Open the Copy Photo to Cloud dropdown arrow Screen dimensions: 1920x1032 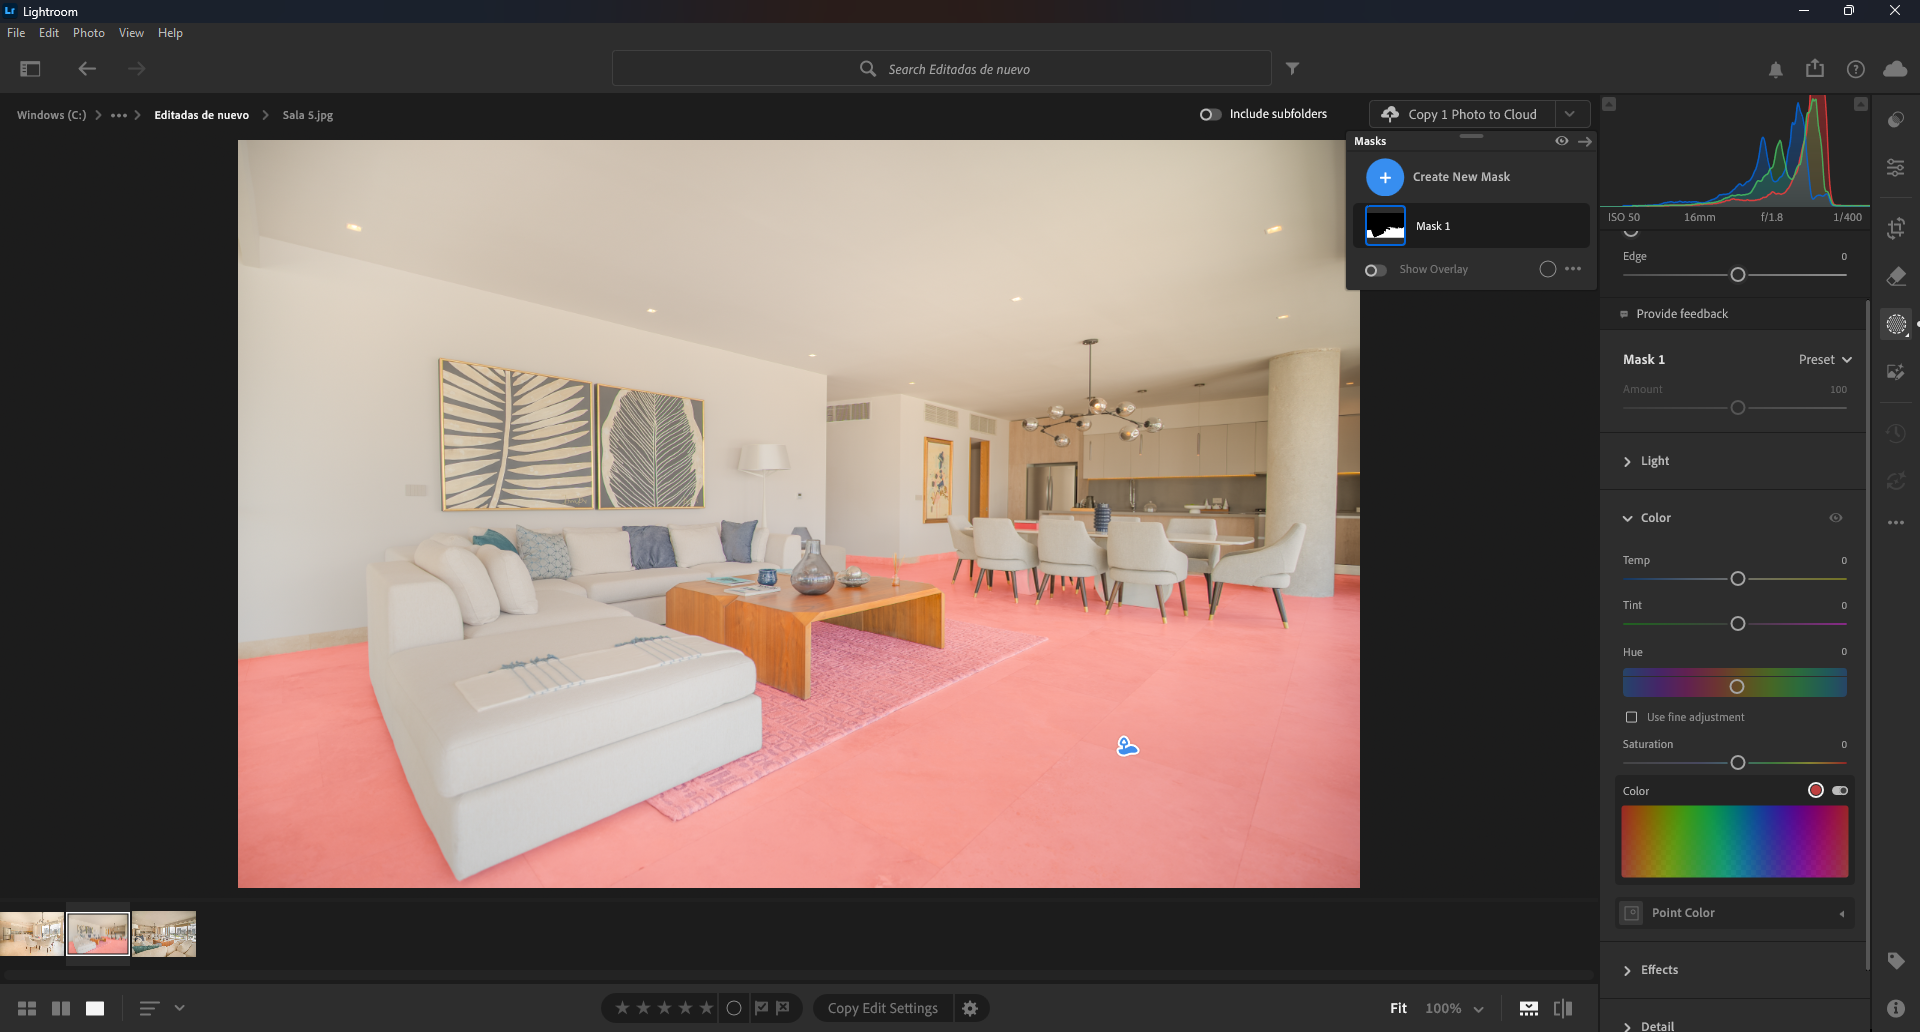(x=1571, y=114)
